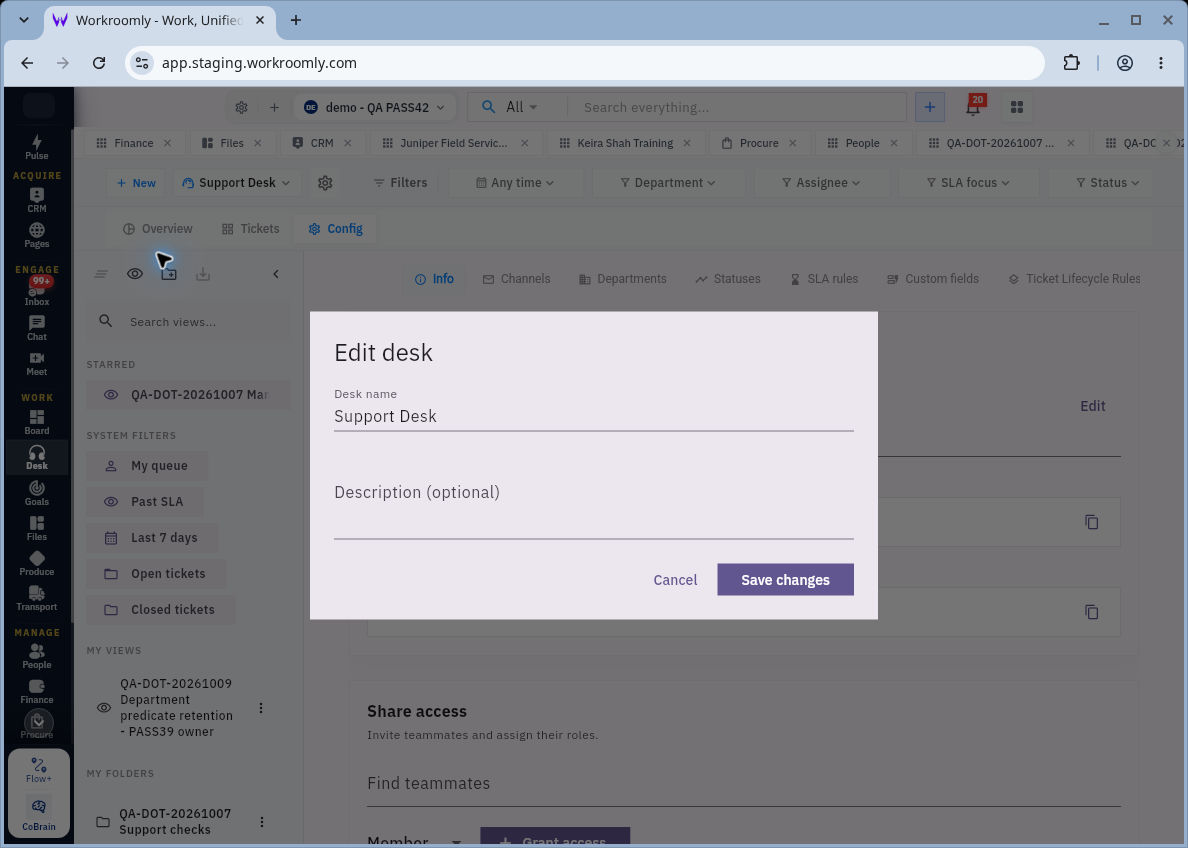Select the SLA rules config tab
This screenshot has width=1188, height=848.
click(x=824, y=279)
